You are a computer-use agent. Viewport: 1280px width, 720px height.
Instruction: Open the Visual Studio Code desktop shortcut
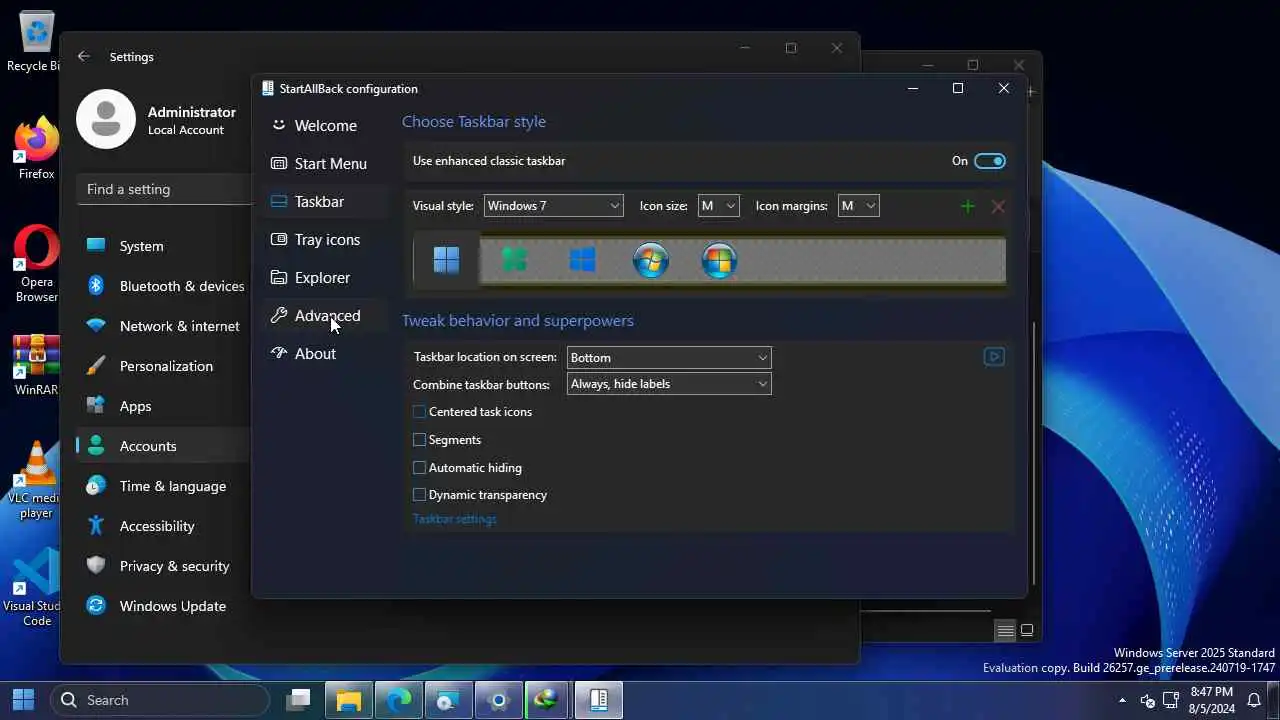tap(36, 588)
